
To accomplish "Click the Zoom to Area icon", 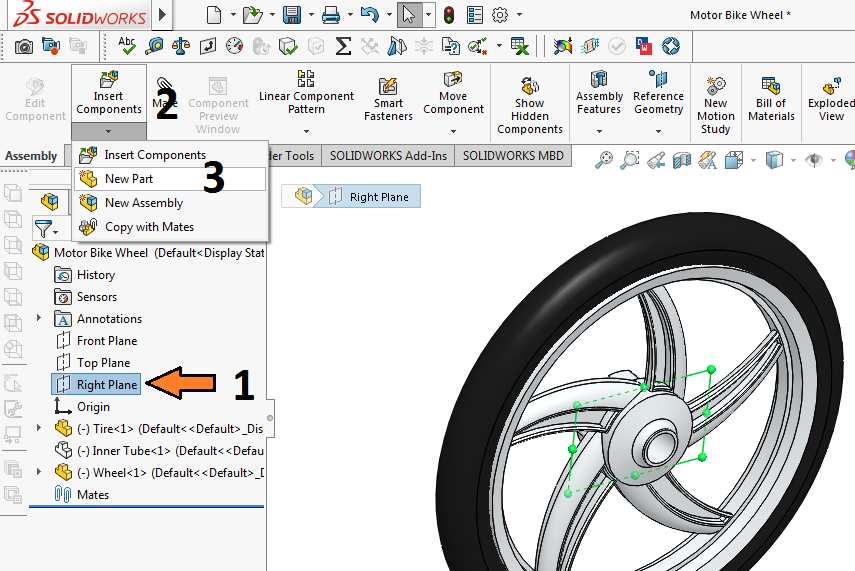I will (630, 160).
